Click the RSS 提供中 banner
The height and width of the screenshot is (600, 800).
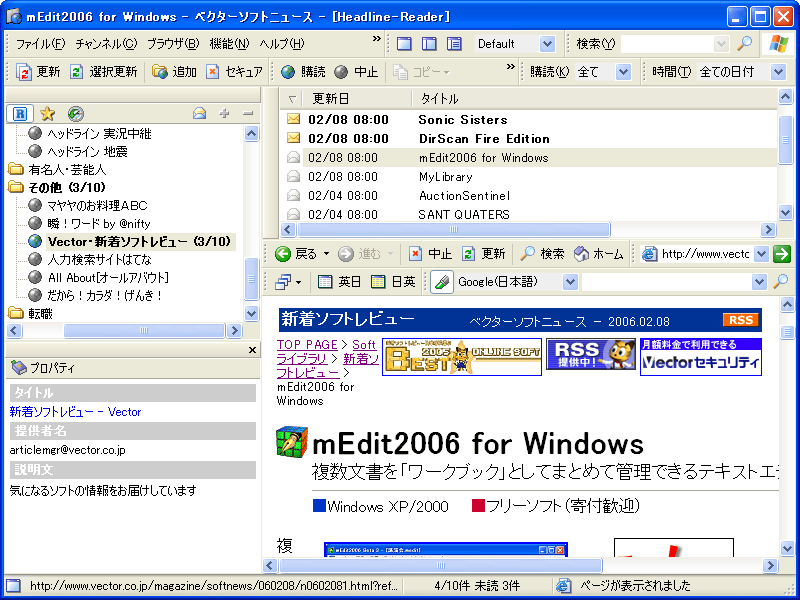(590, 354)
